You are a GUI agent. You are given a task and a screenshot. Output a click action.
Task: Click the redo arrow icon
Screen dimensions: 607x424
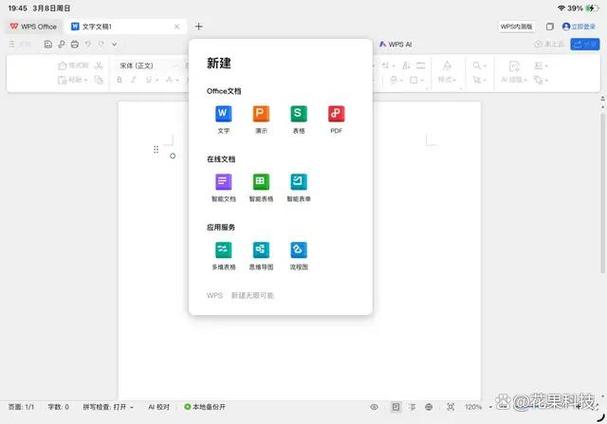coord(101,44)
